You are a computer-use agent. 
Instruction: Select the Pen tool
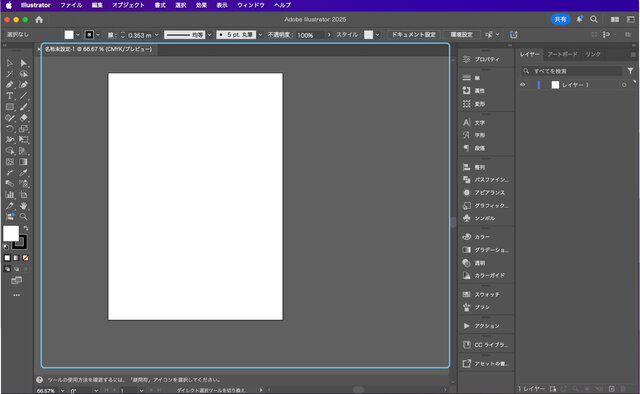coord(9,85)
